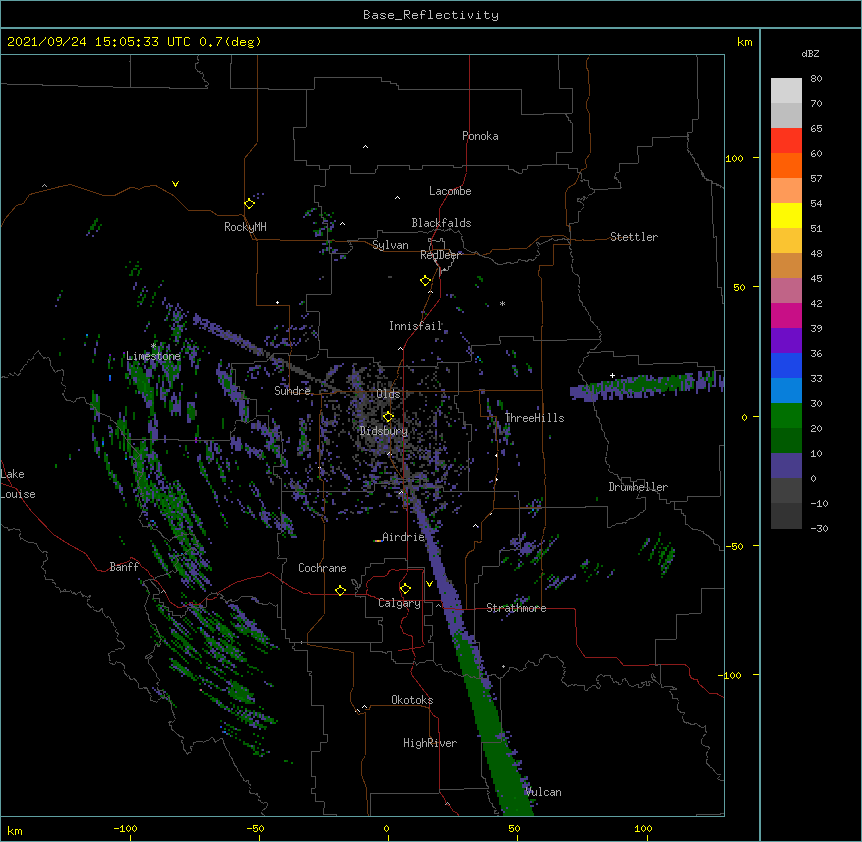The image size is (862, 842).
Task: Click the Blackfalds city label
Action: (x=441, y=223)
